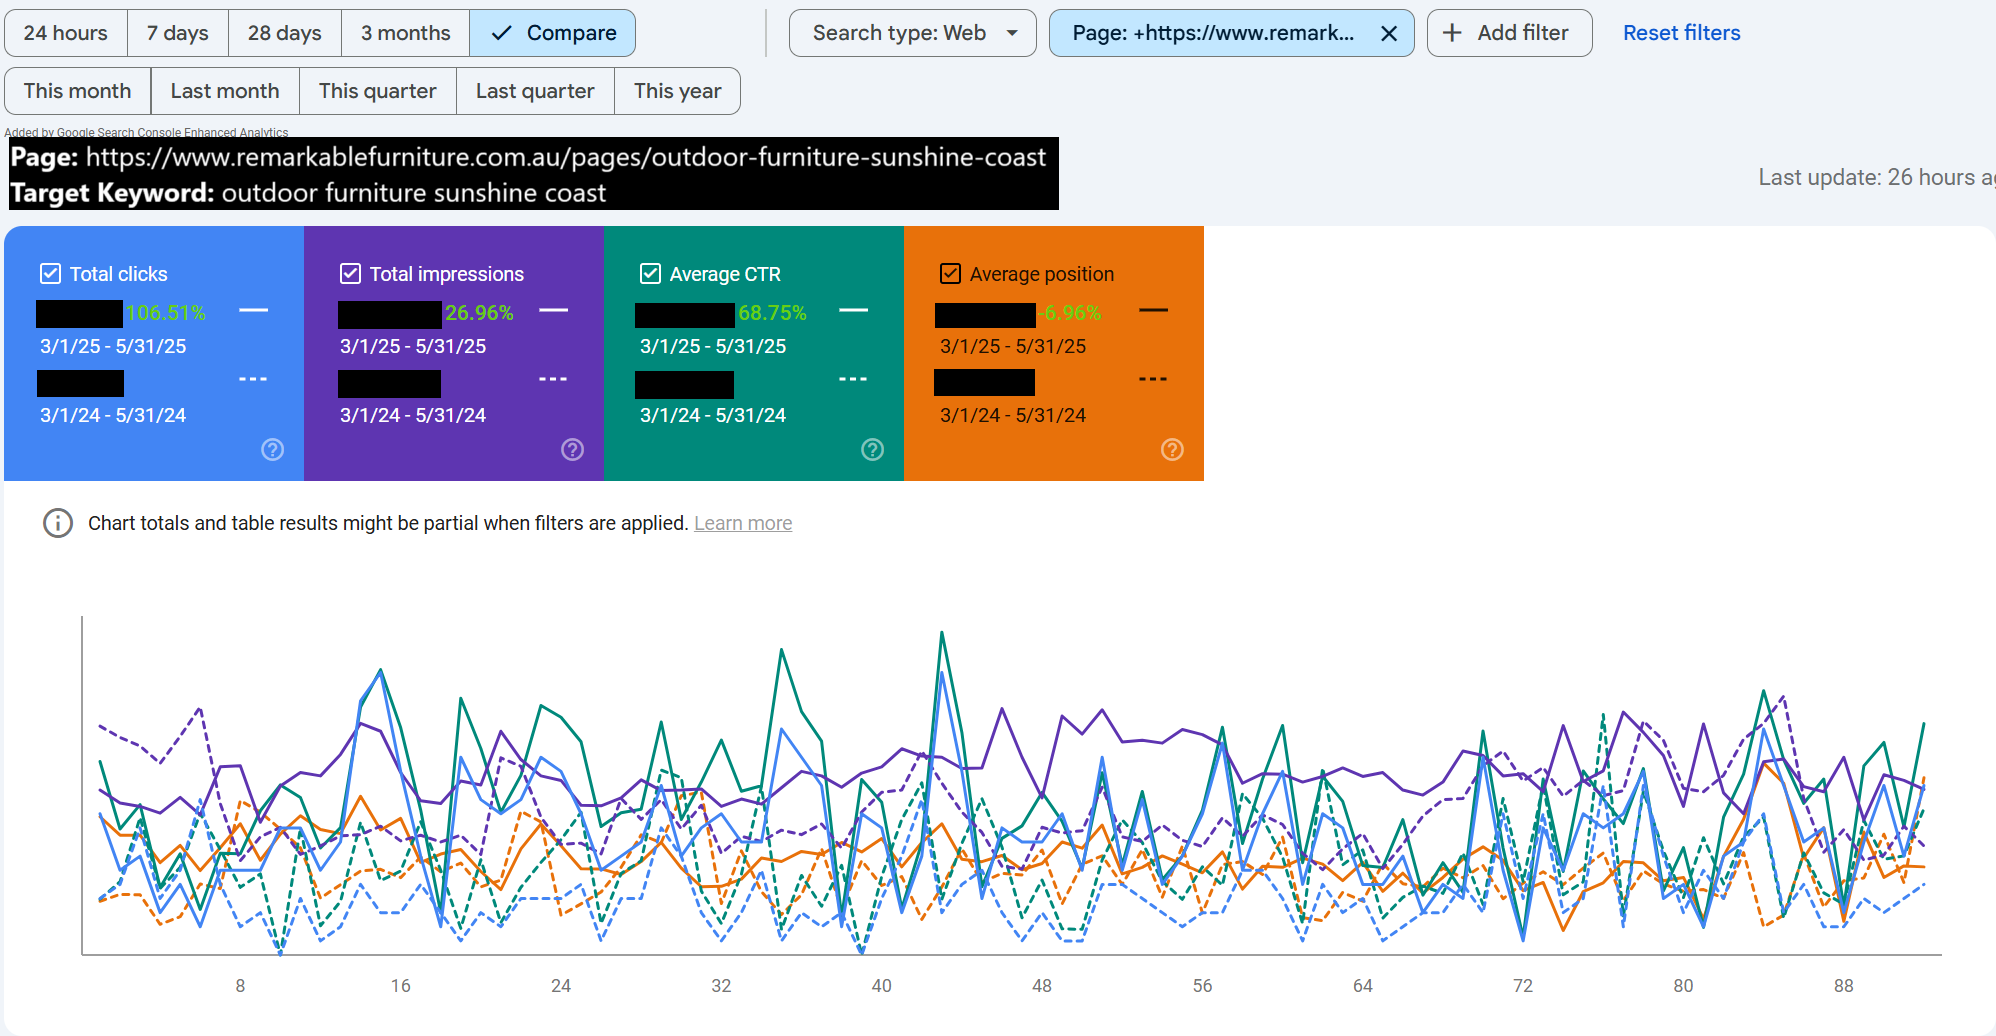Disable the Average CTR checkbox
The height and width of the screenshot is (1036, 1996).
coord(650,274)
